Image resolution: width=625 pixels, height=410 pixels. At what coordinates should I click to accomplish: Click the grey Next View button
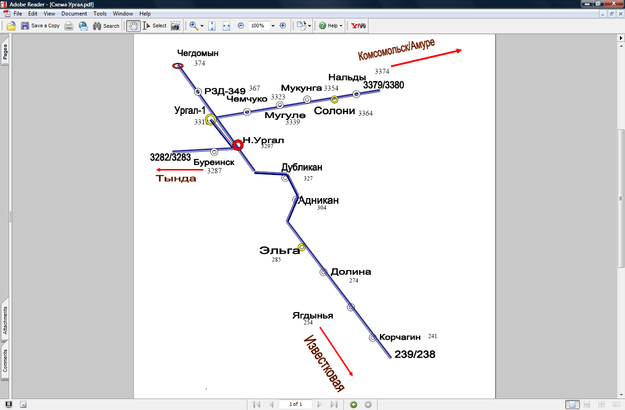point(368,405)
